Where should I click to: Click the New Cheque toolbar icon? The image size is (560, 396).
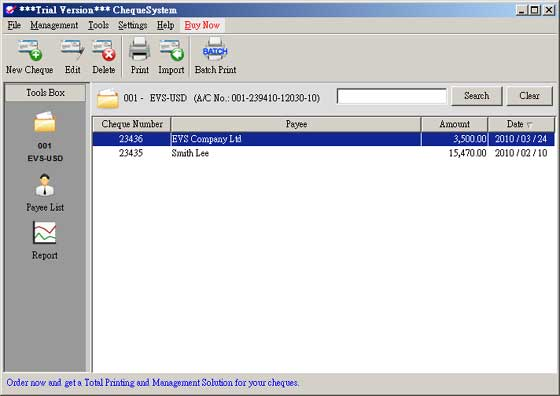tap(30, 51)
